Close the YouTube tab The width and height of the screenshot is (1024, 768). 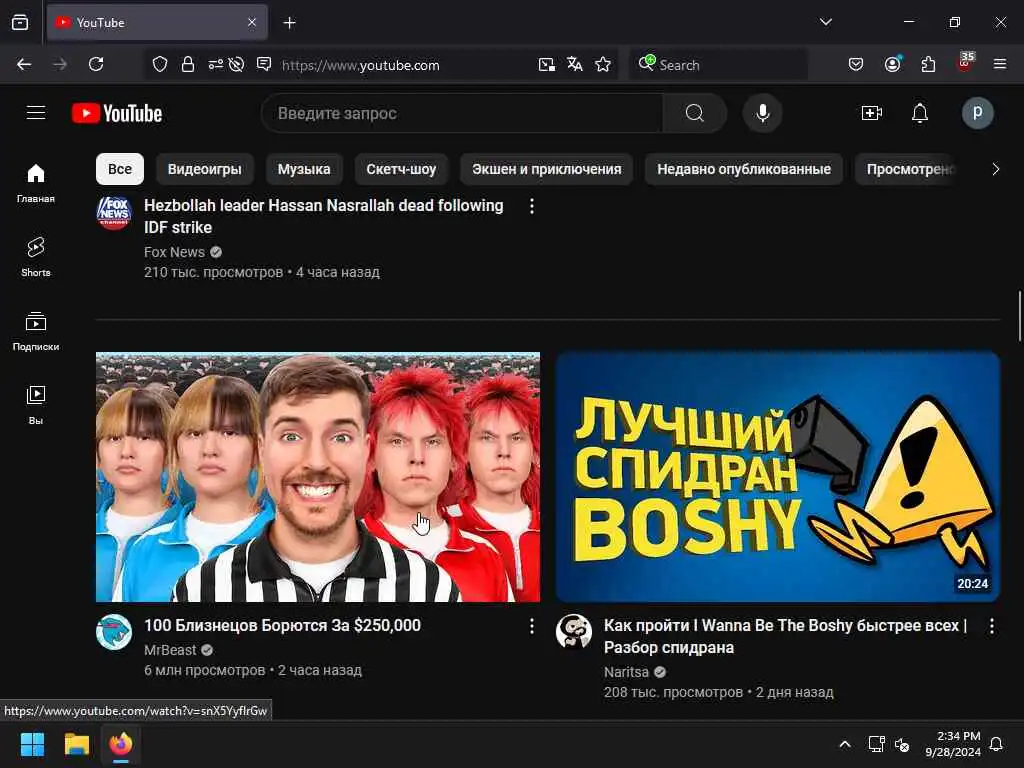click(252, 23)
